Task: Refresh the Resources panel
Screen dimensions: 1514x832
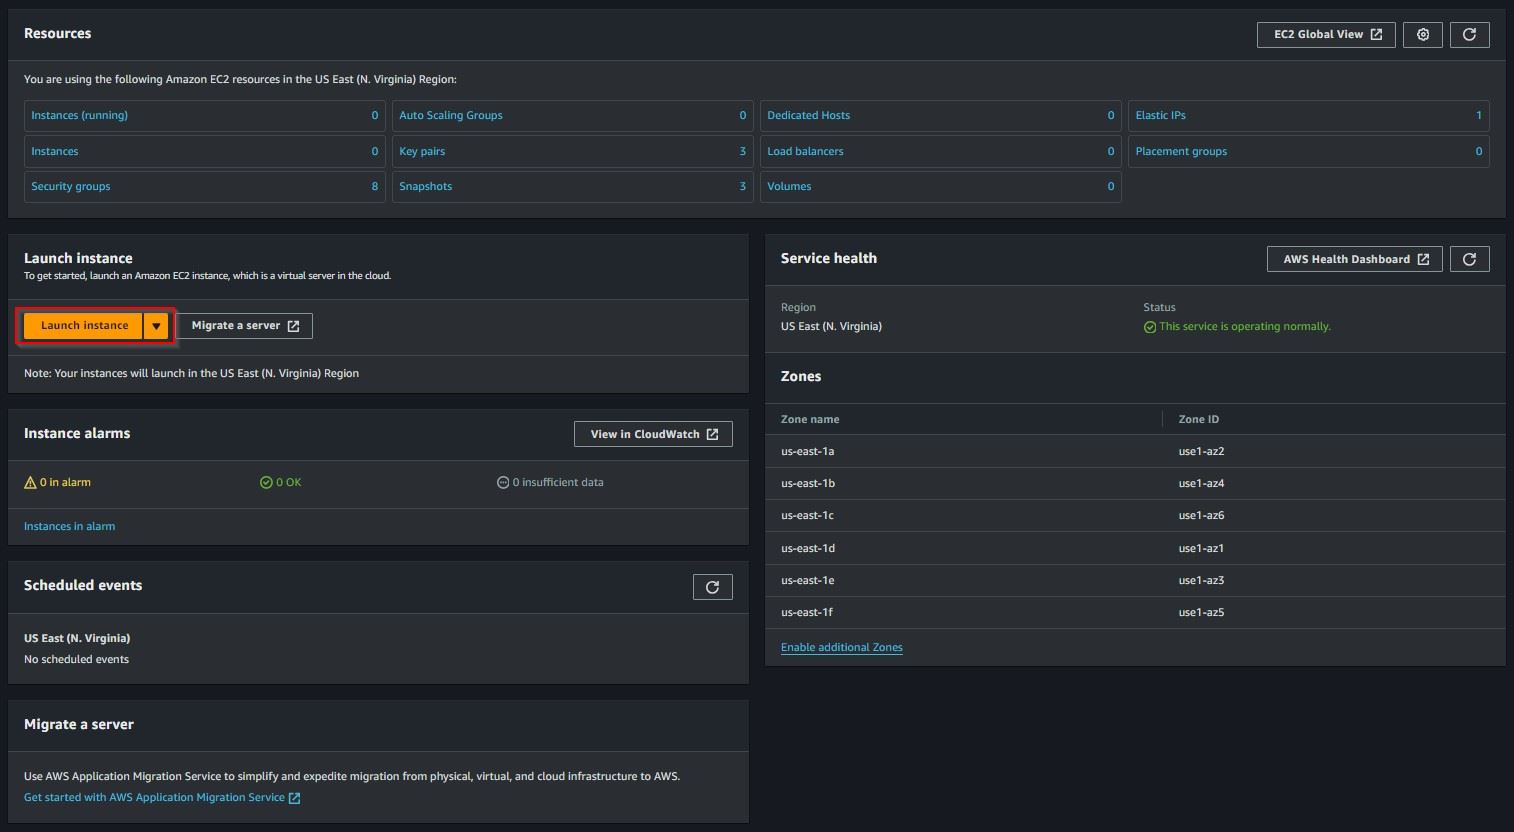Action: point(1469,34)
